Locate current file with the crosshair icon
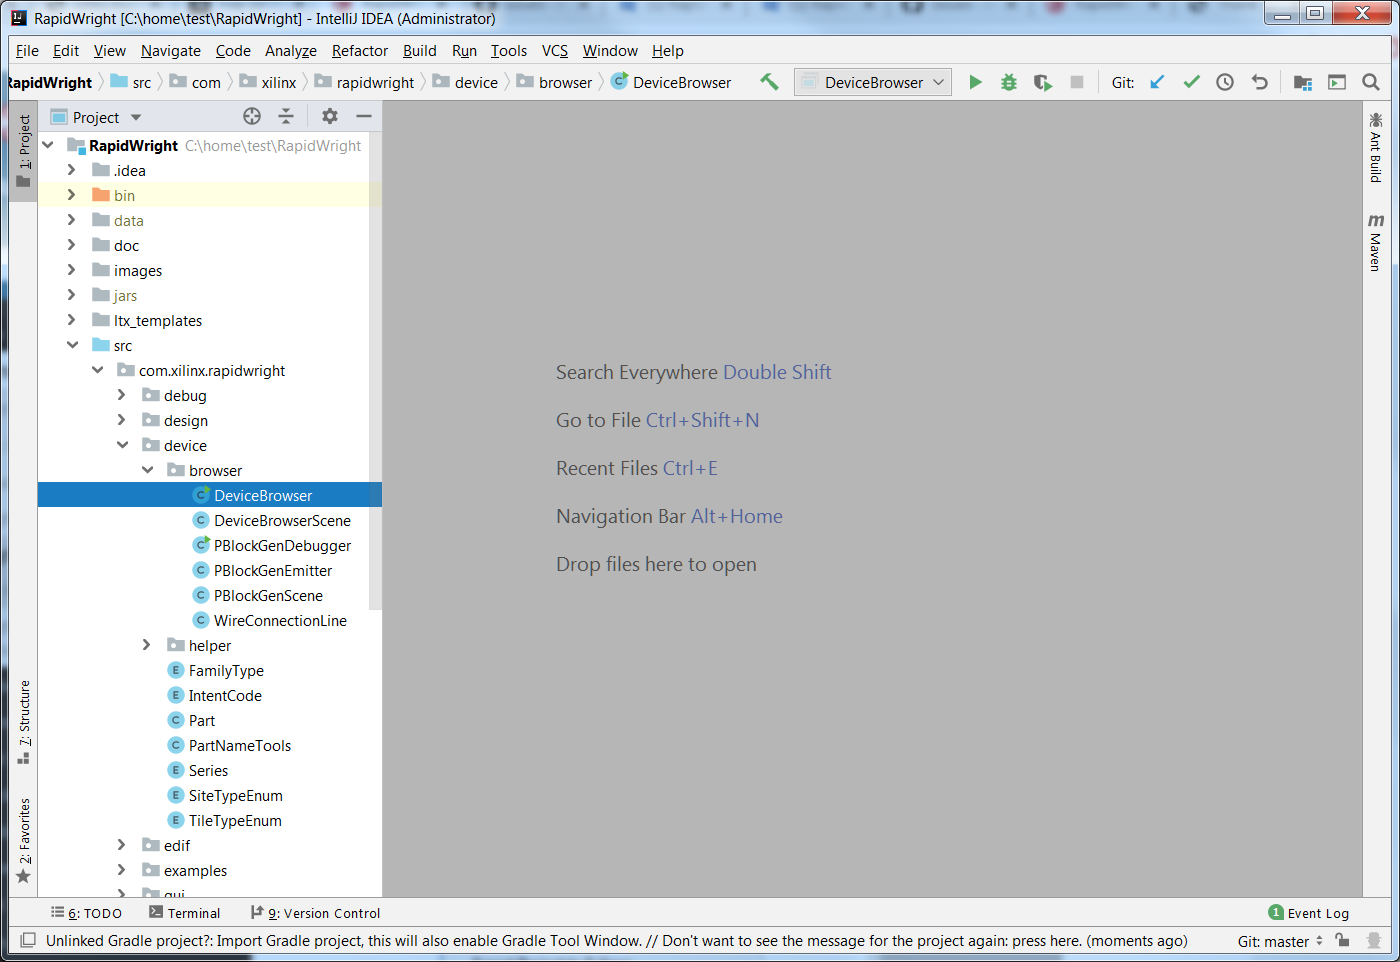Image resolution: width=1400 pixels, height=962 pixels. click(x=252, y=116)
